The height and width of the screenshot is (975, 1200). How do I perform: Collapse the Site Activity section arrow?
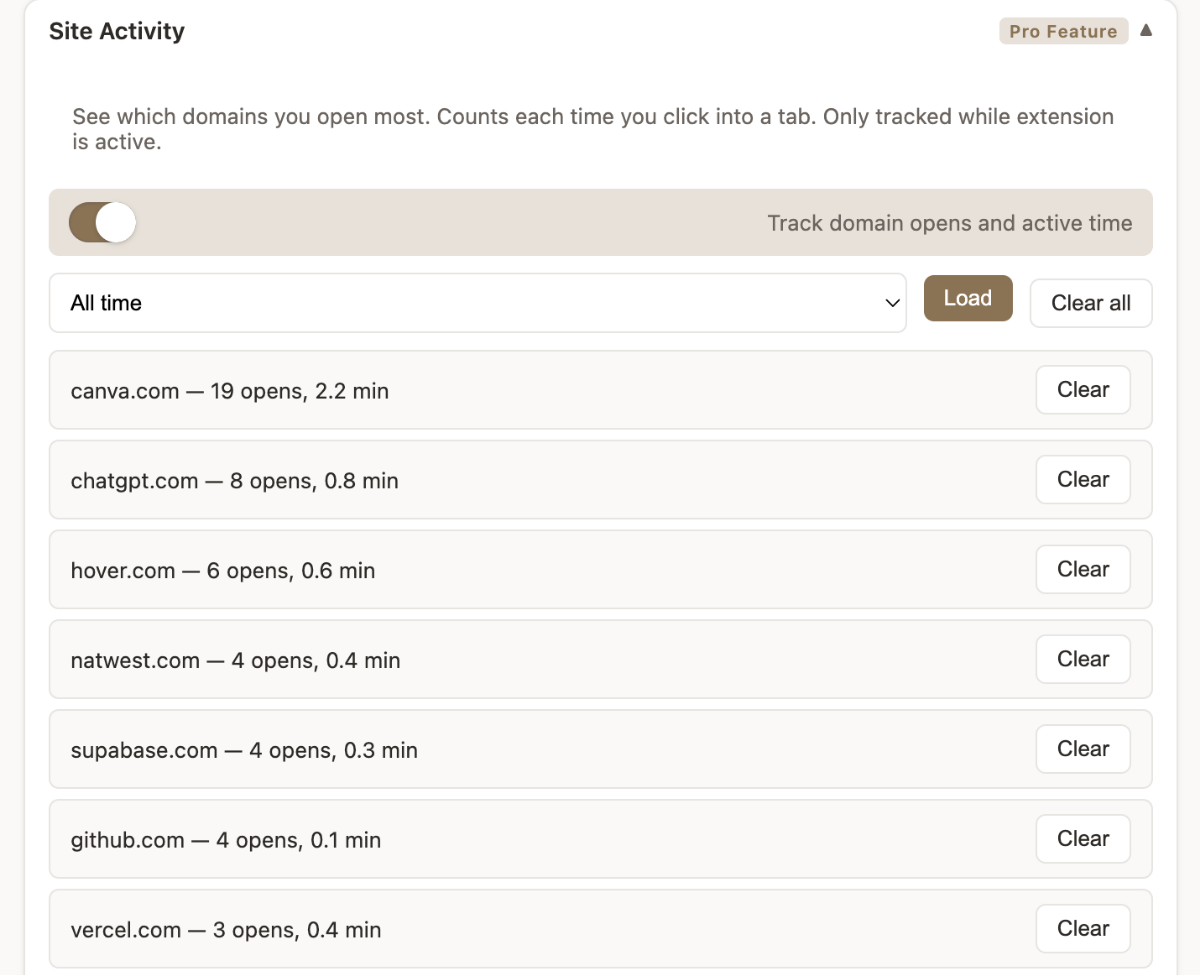coord(1146,30)
